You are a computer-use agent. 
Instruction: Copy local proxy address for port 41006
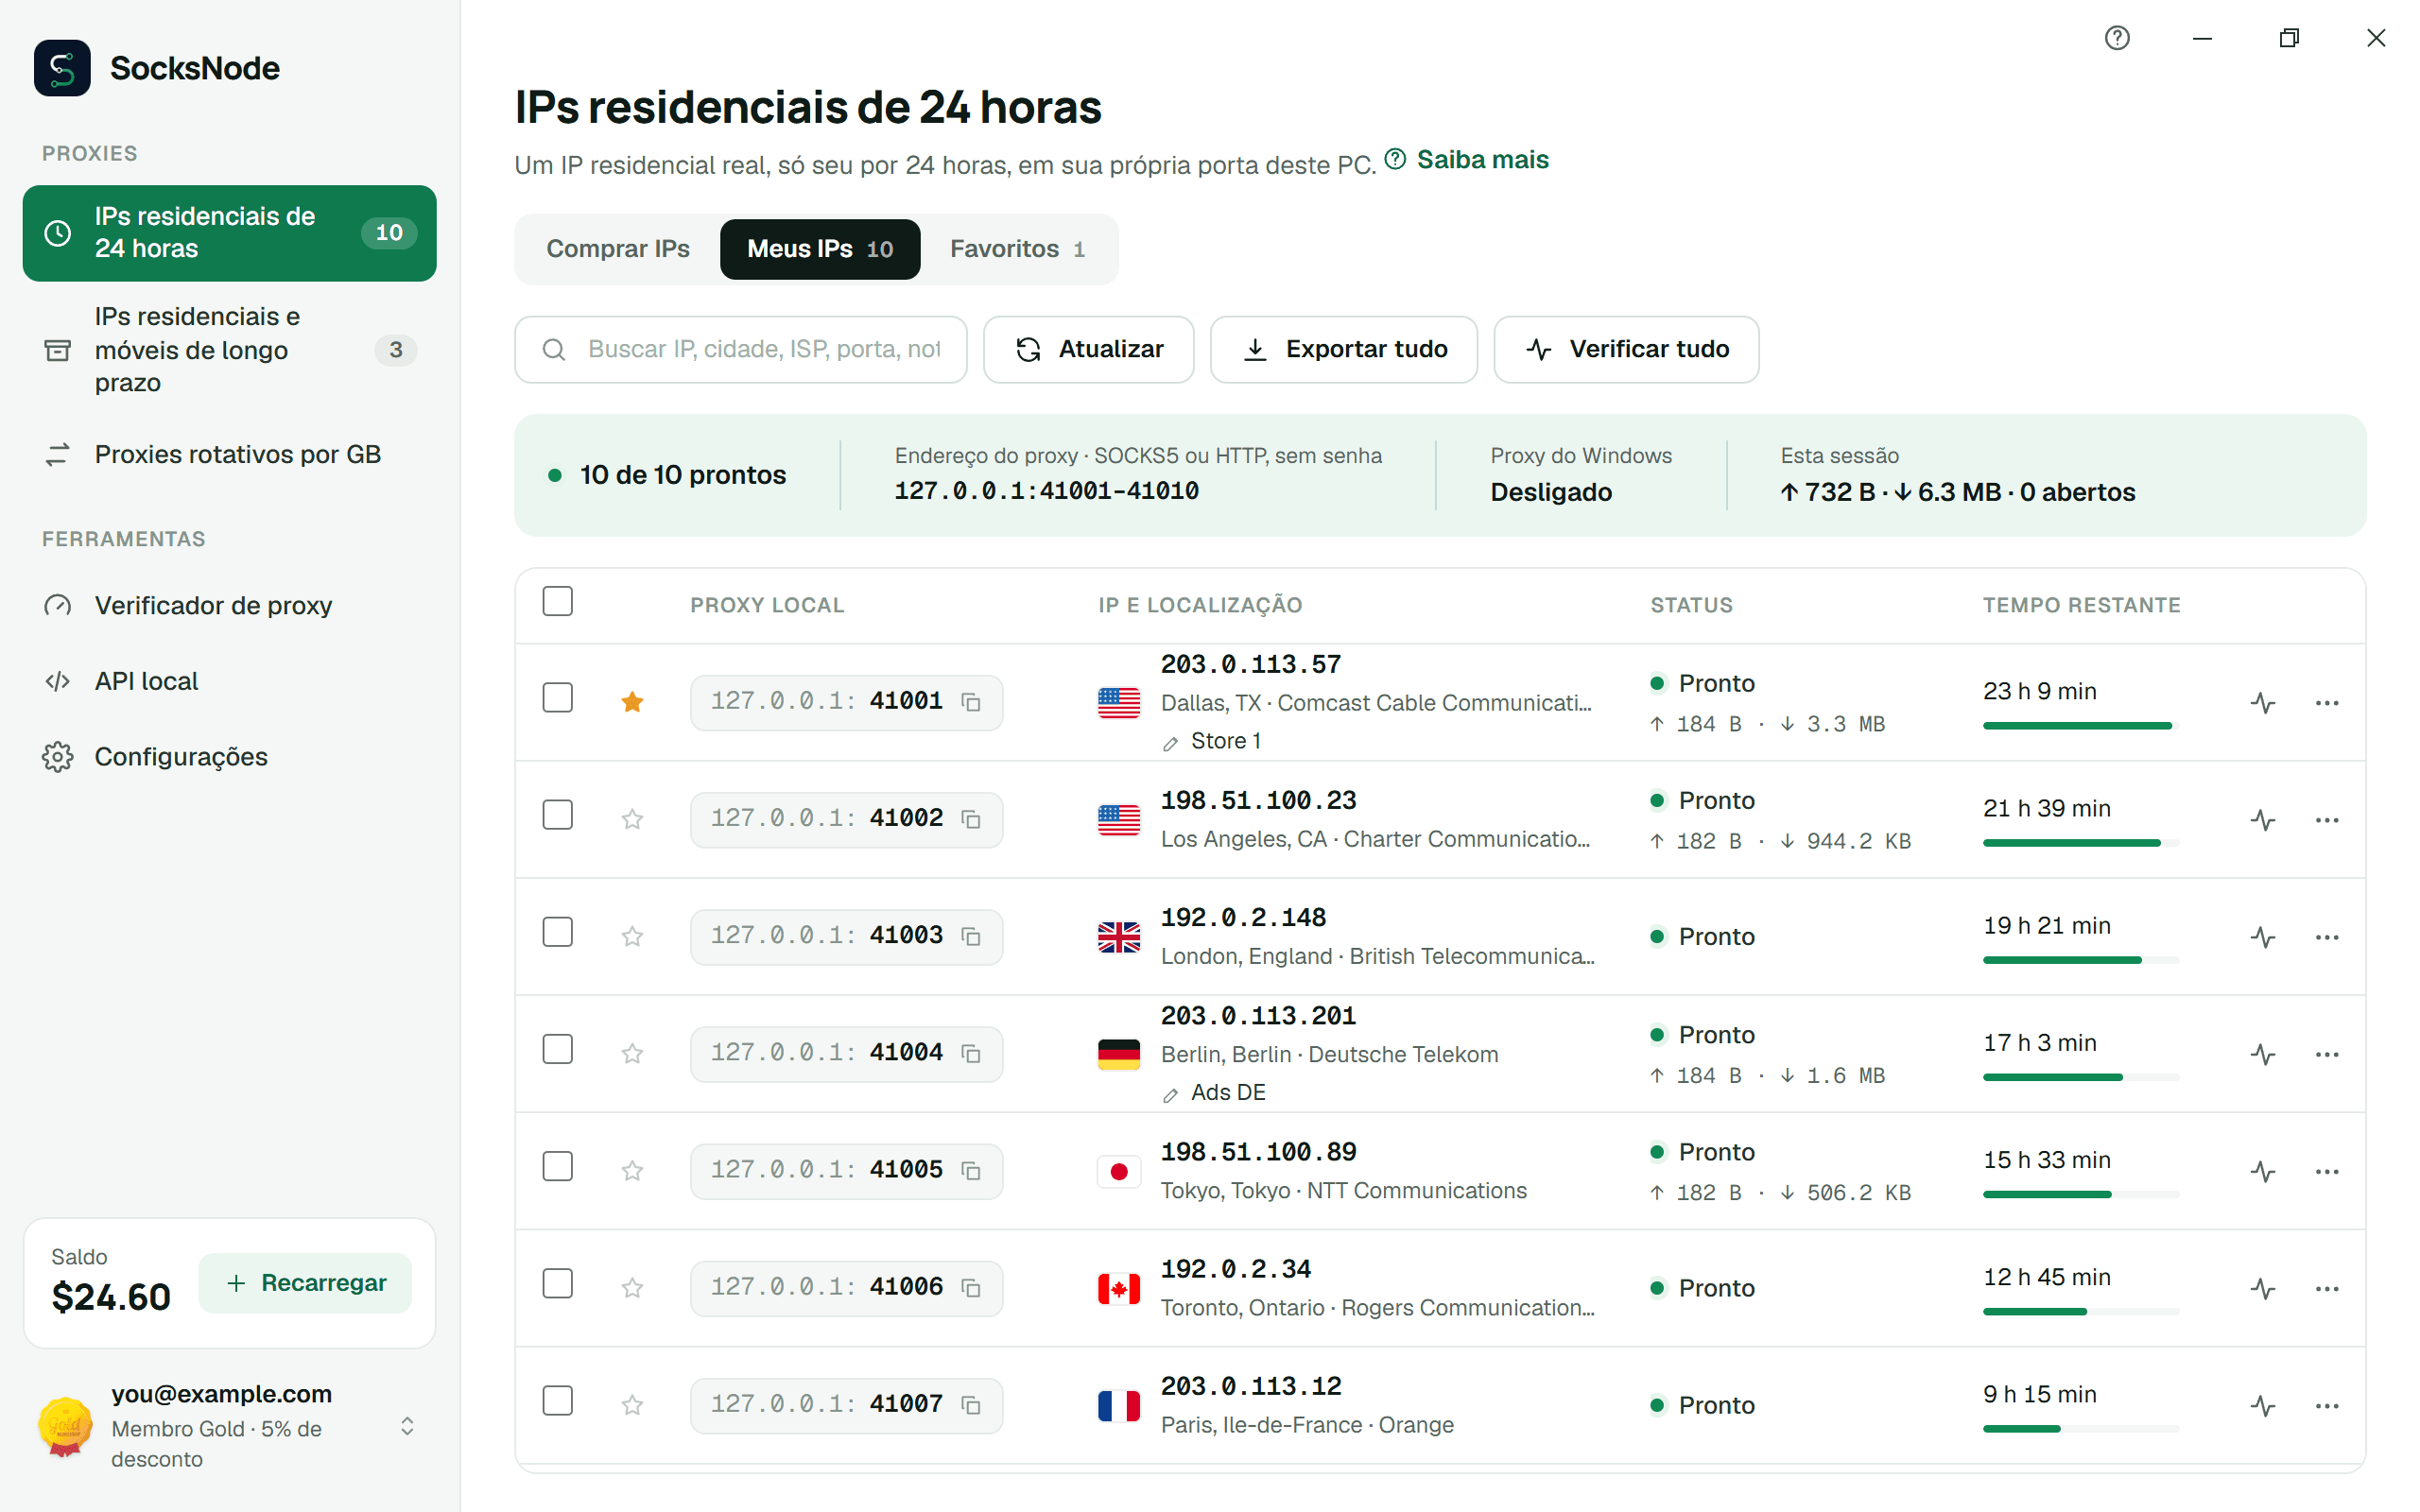click(x=970, y=1287)
